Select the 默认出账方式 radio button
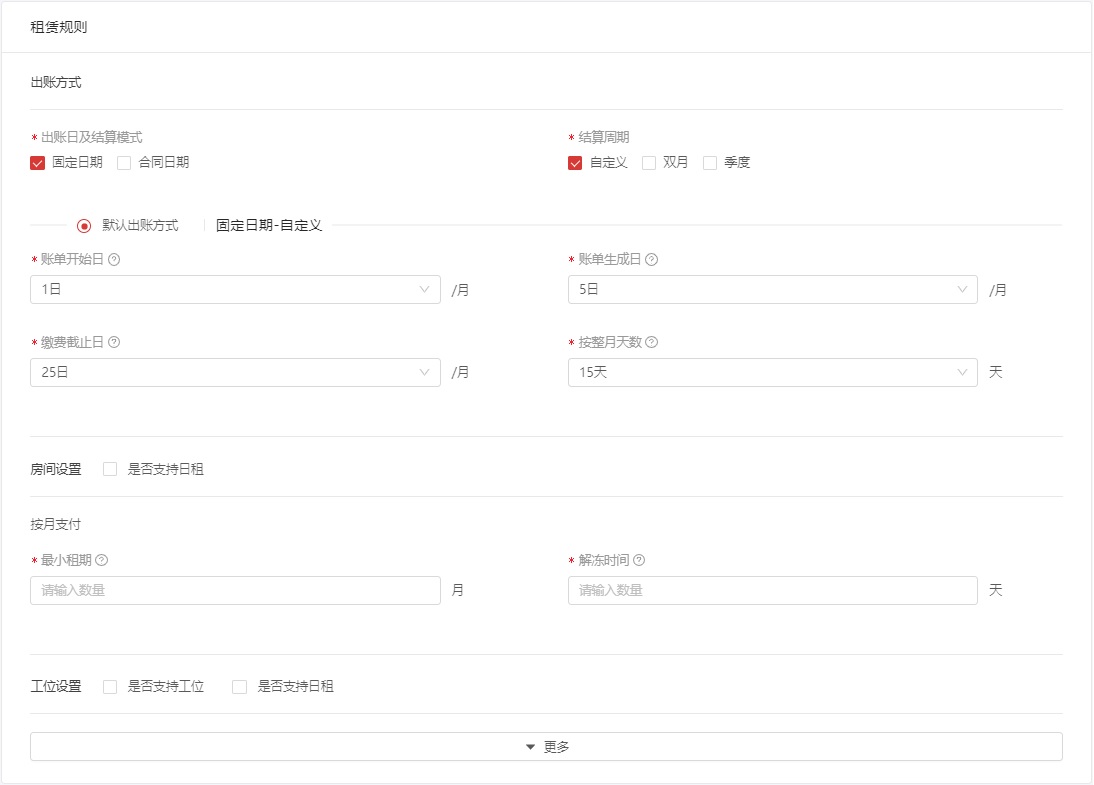Viewport: 1094px width, 785px height. click(84, 226)
